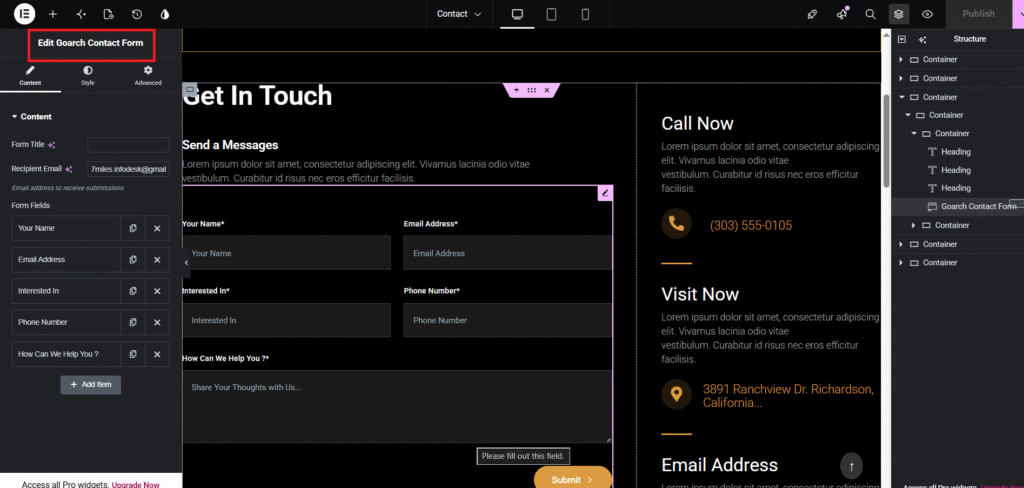
Task: Click the Form Title input field
Action: point(128,145)
